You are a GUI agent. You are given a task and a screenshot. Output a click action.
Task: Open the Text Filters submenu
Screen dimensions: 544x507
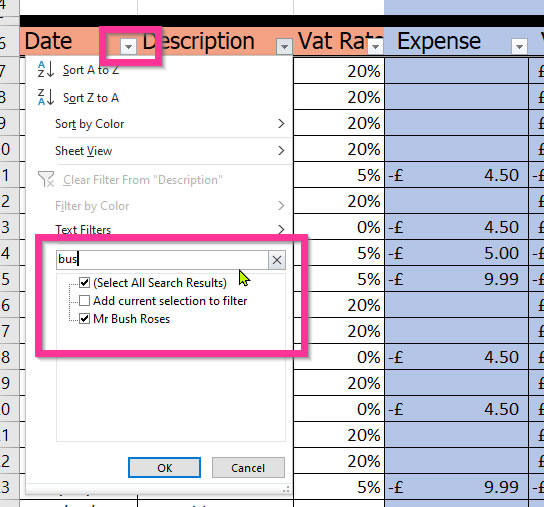[170, 229]
